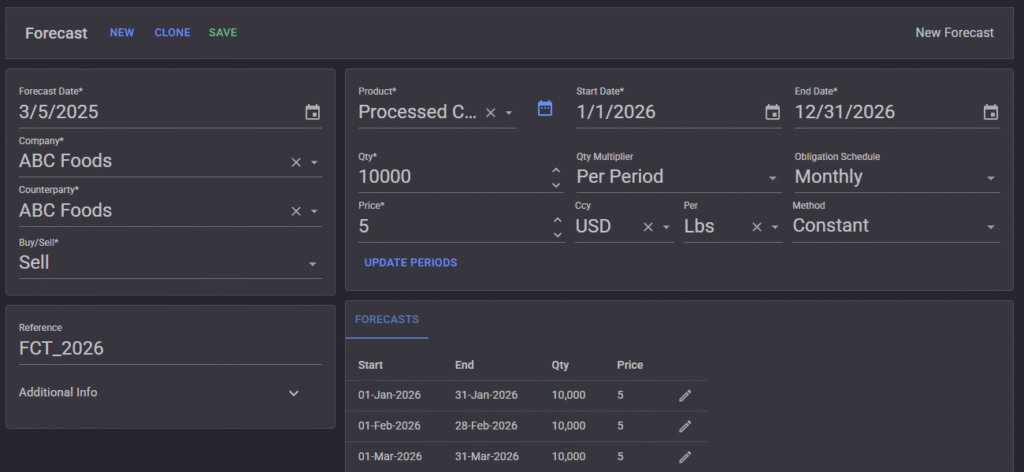Viewport: 1024px width, 472px height.
Task: Increase the Price value with up arrow
Action: 557,220
